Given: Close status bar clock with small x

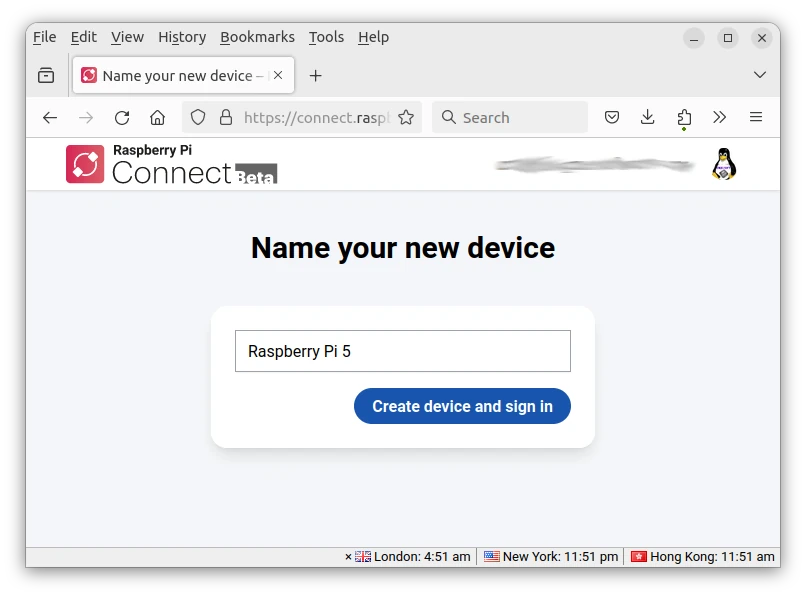Looking at the screenshot, I should click(348, 557).
